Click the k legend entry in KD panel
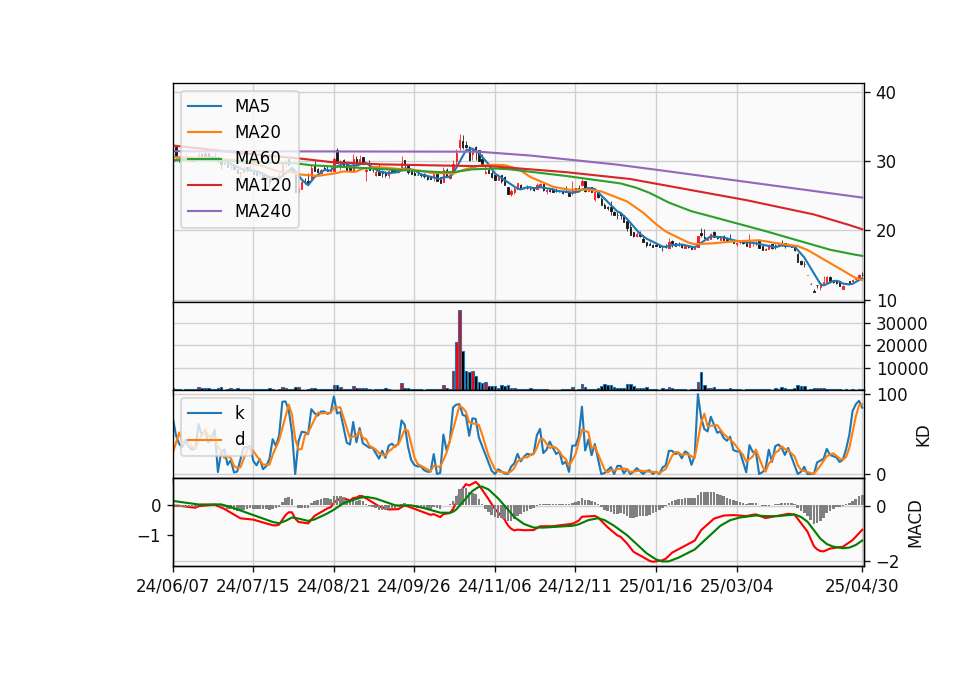 (239, 413)
